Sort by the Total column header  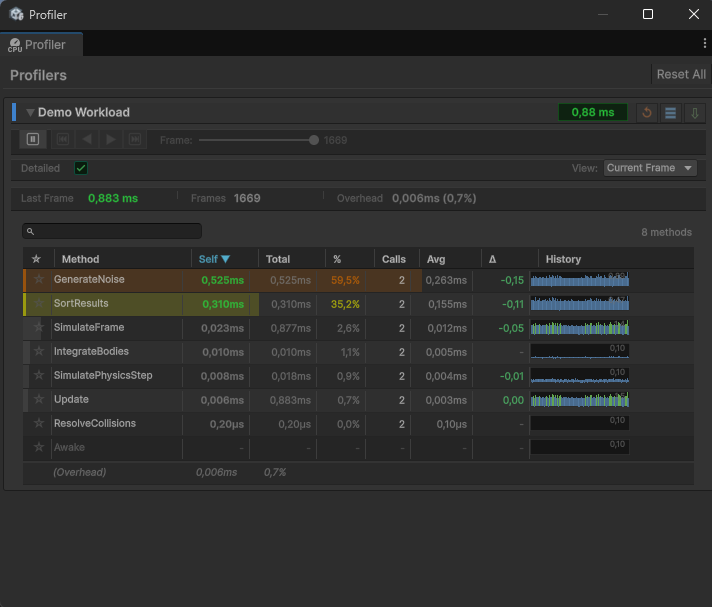tap(278, 259)
